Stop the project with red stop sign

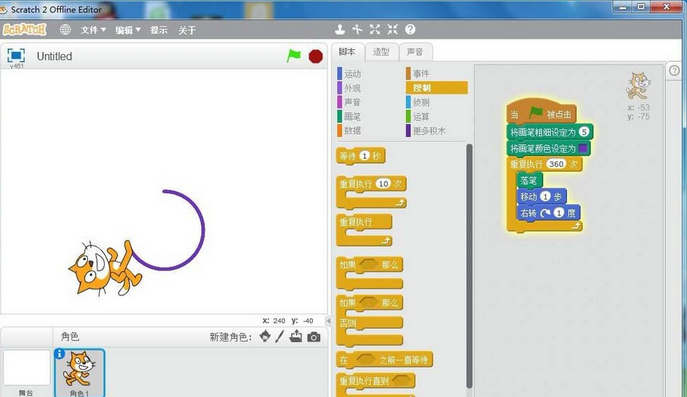point(315,56)
